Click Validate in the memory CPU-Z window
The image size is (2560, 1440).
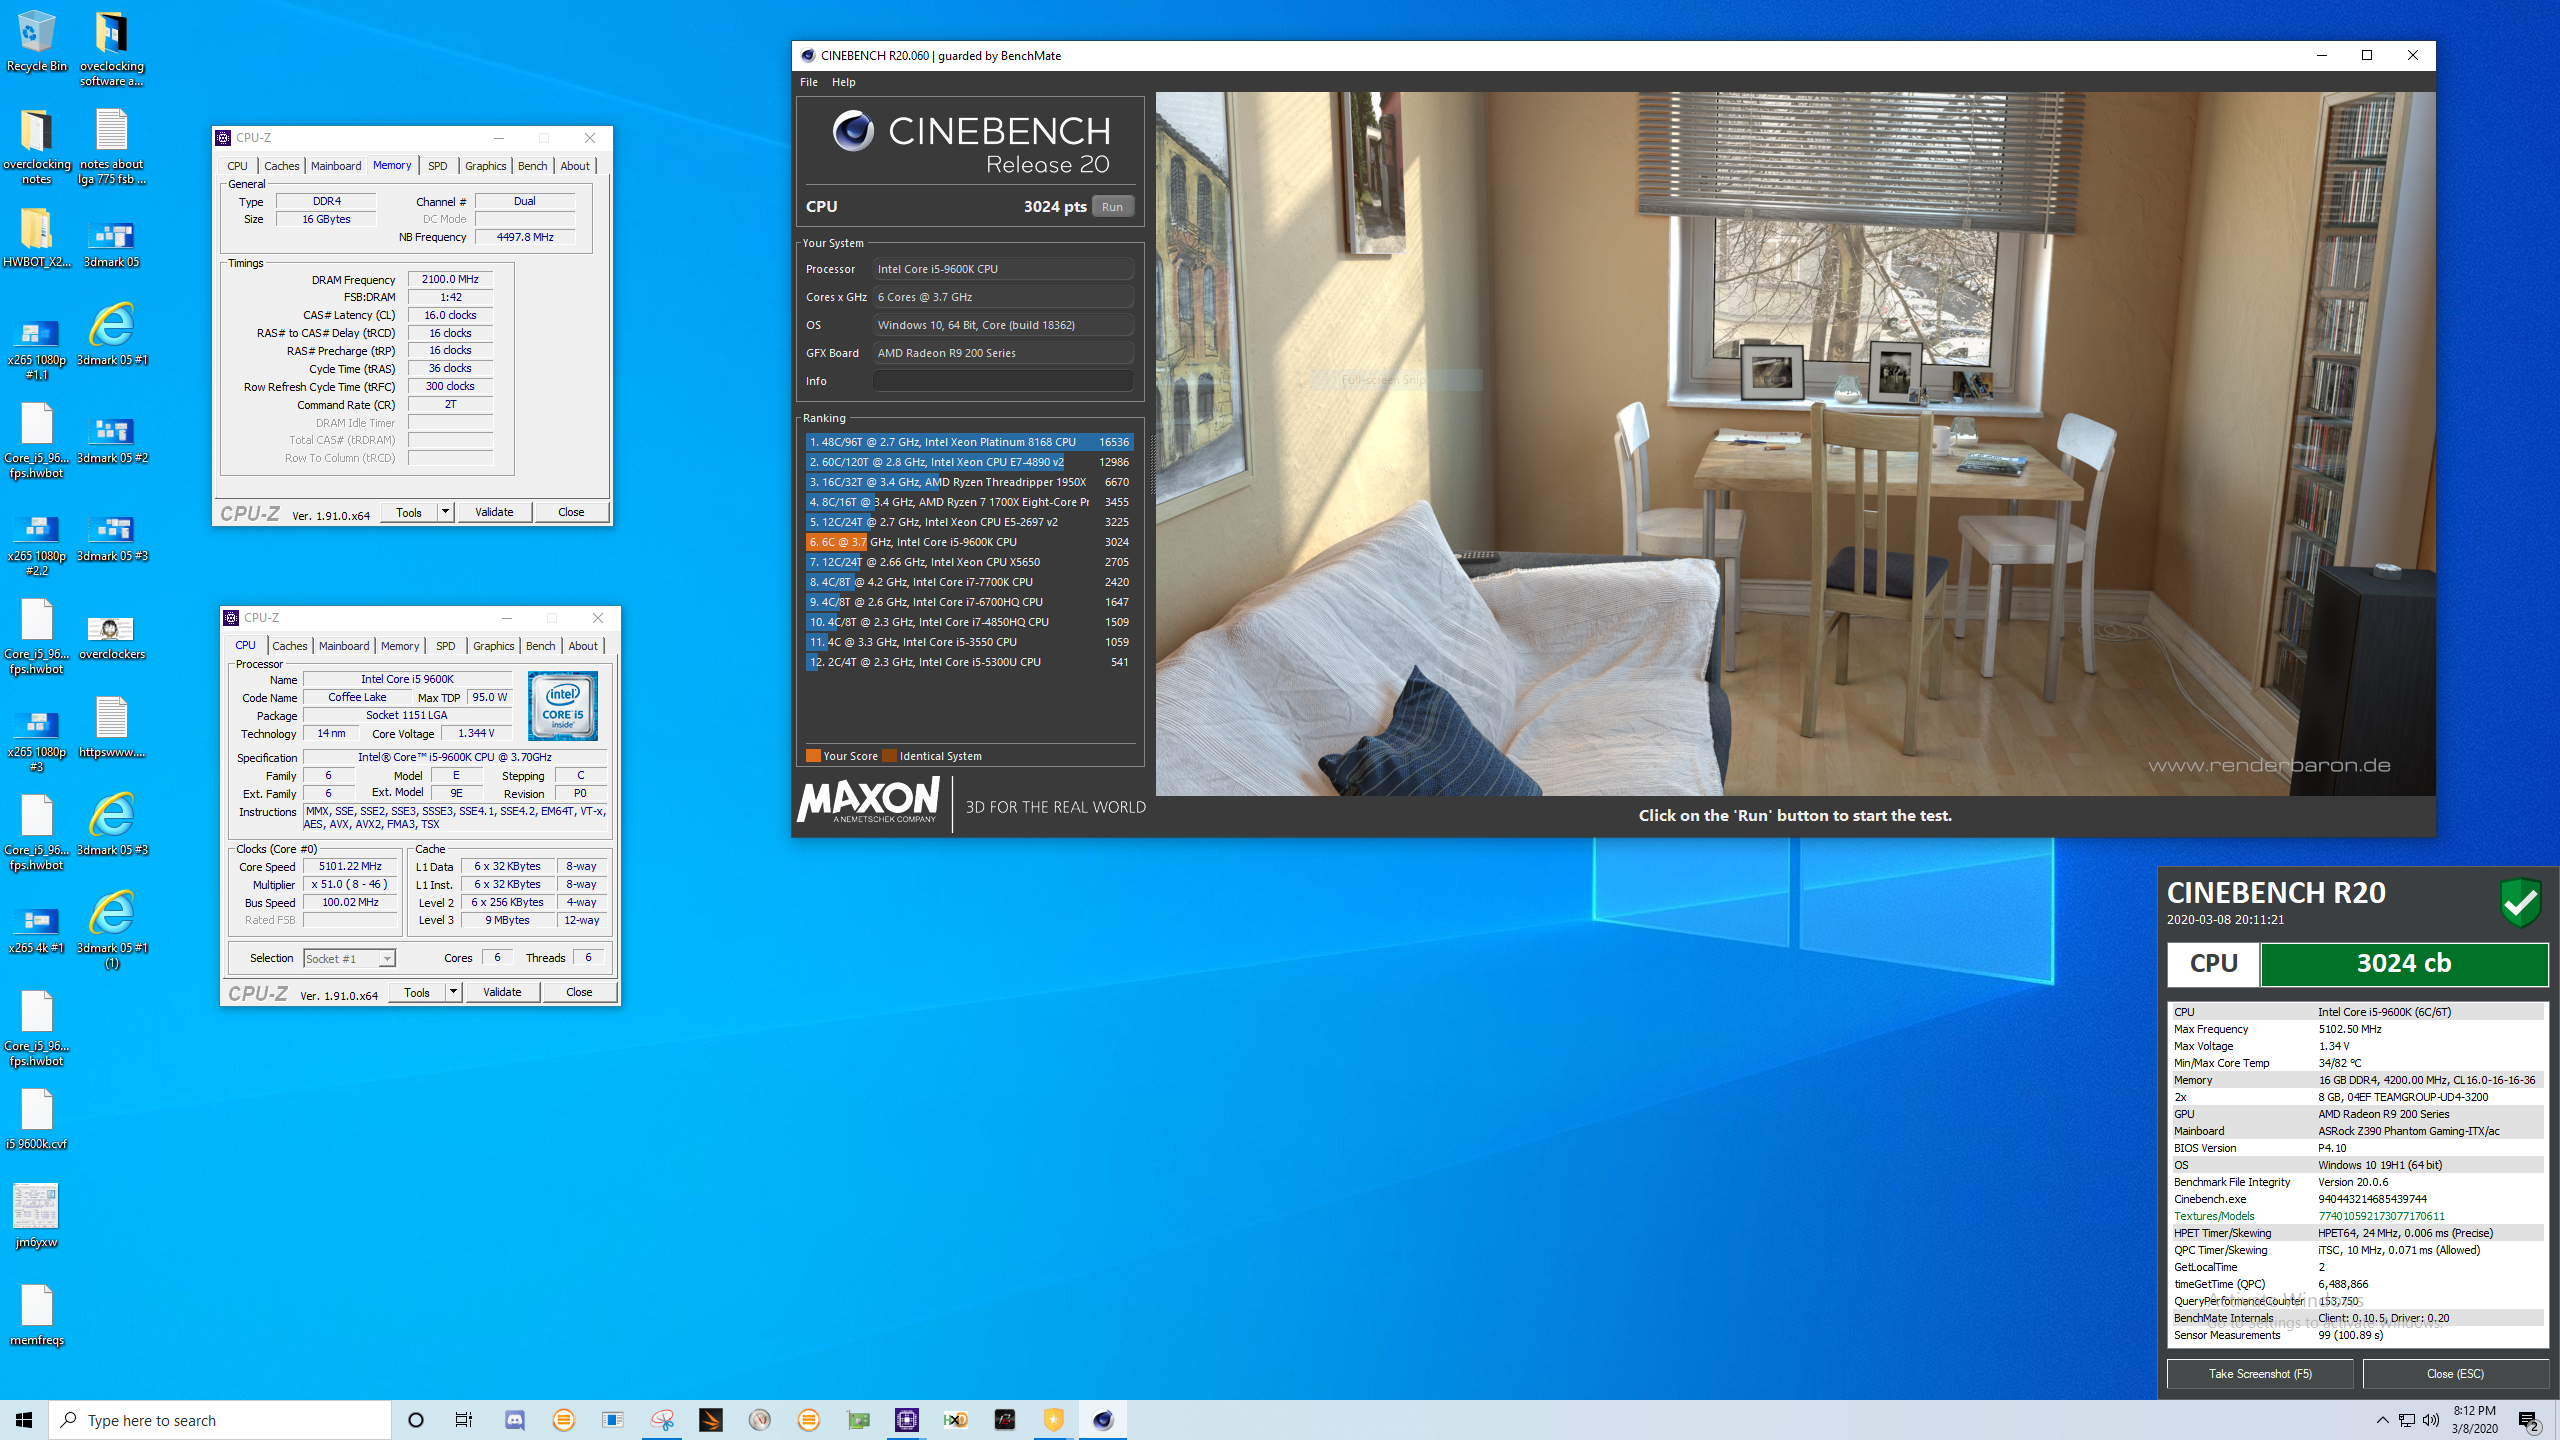coord(494,512)
